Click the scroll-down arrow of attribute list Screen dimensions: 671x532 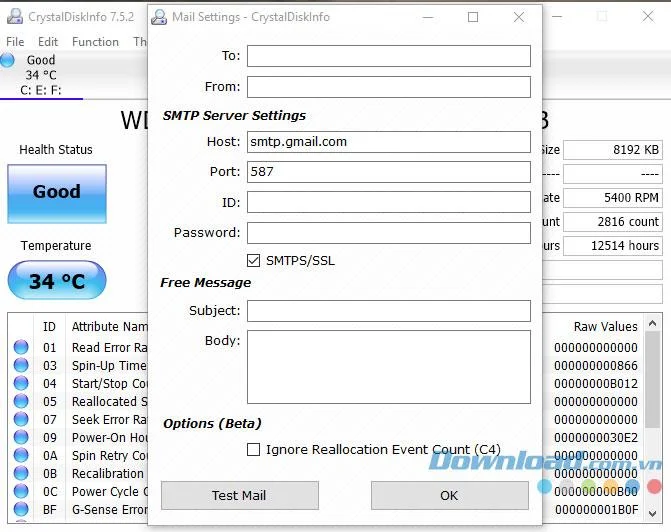point(652,513)
